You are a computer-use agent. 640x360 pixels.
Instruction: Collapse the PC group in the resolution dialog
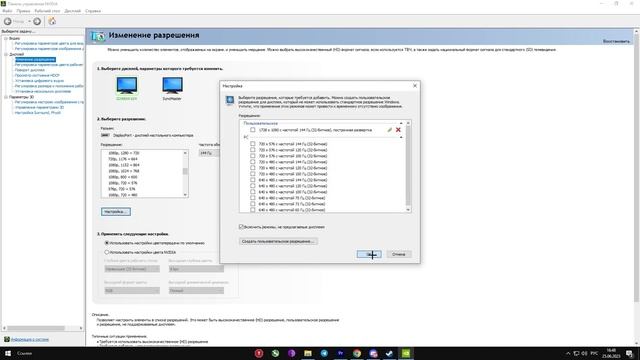(x=401, y=137)
